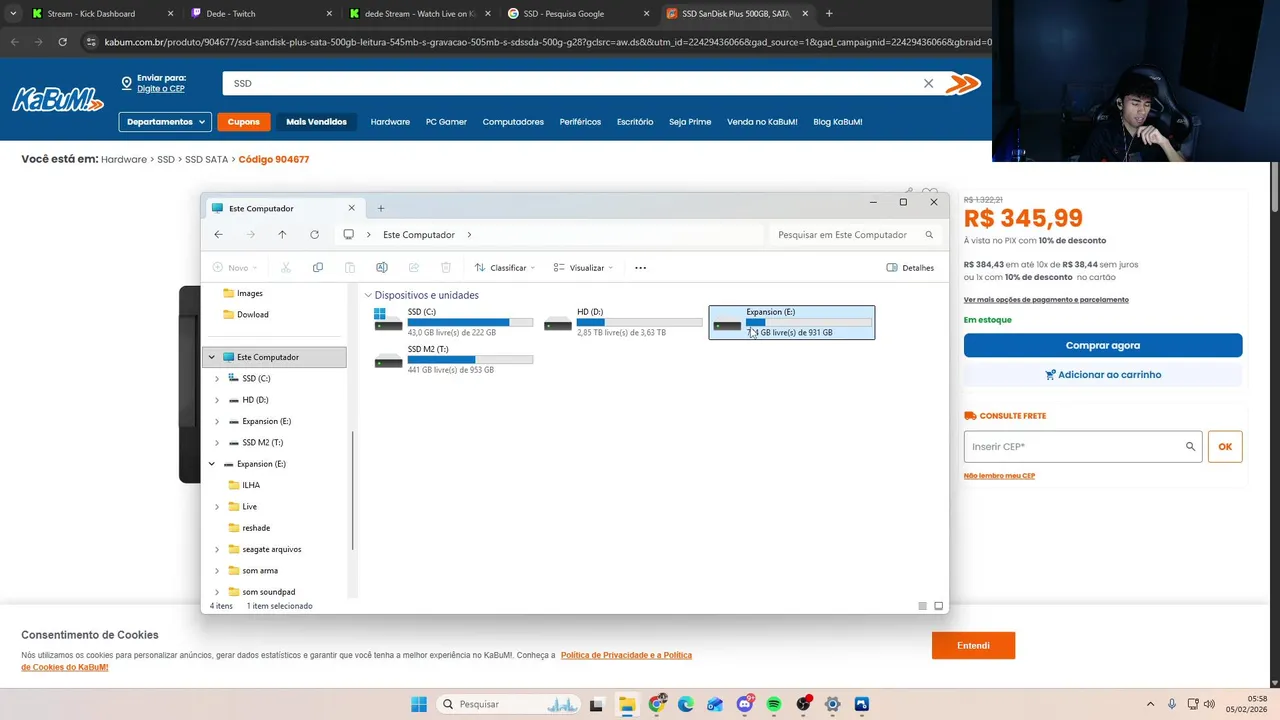Open Spotify from the taskbar
The height and width of the screenshot is (720, 1280).
pyautogui.click(x=774, y=704)
